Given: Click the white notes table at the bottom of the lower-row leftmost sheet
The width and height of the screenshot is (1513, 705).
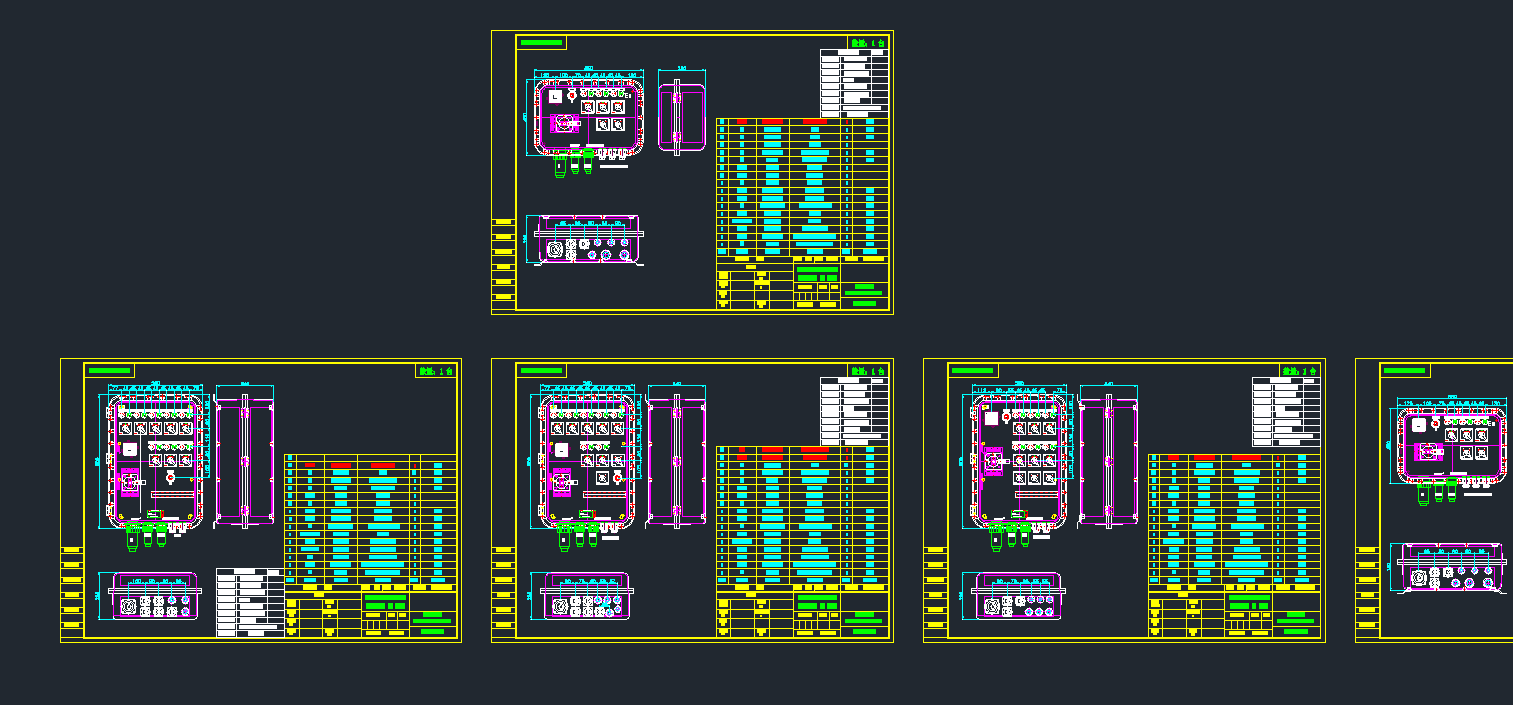Looking at the screenshot, I should click(251, 602).
